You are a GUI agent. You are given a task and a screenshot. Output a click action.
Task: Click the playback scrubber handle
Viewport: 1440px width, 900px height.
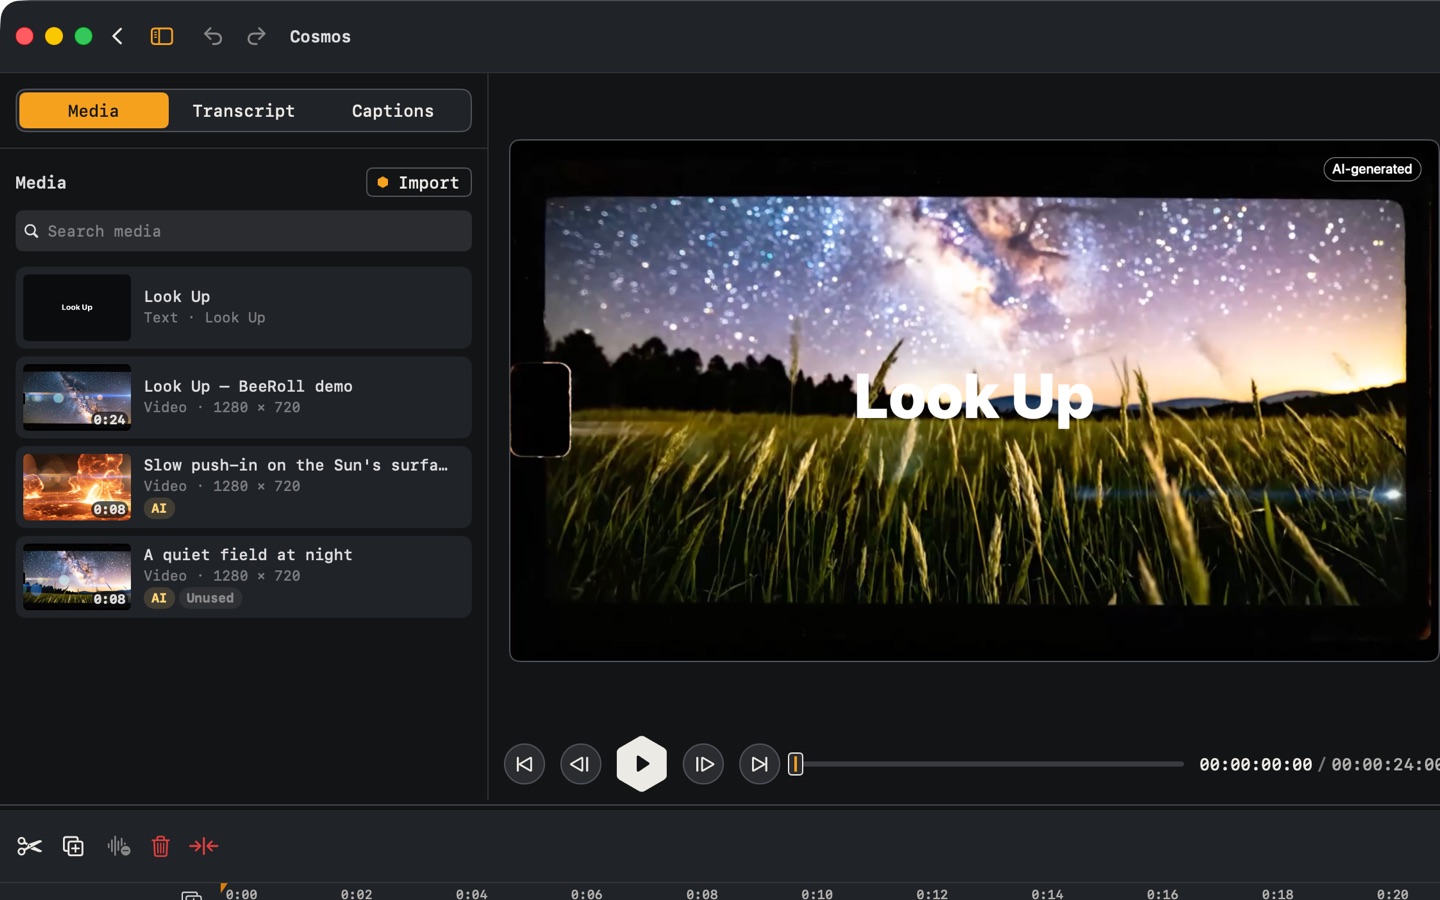click(796, 764)
